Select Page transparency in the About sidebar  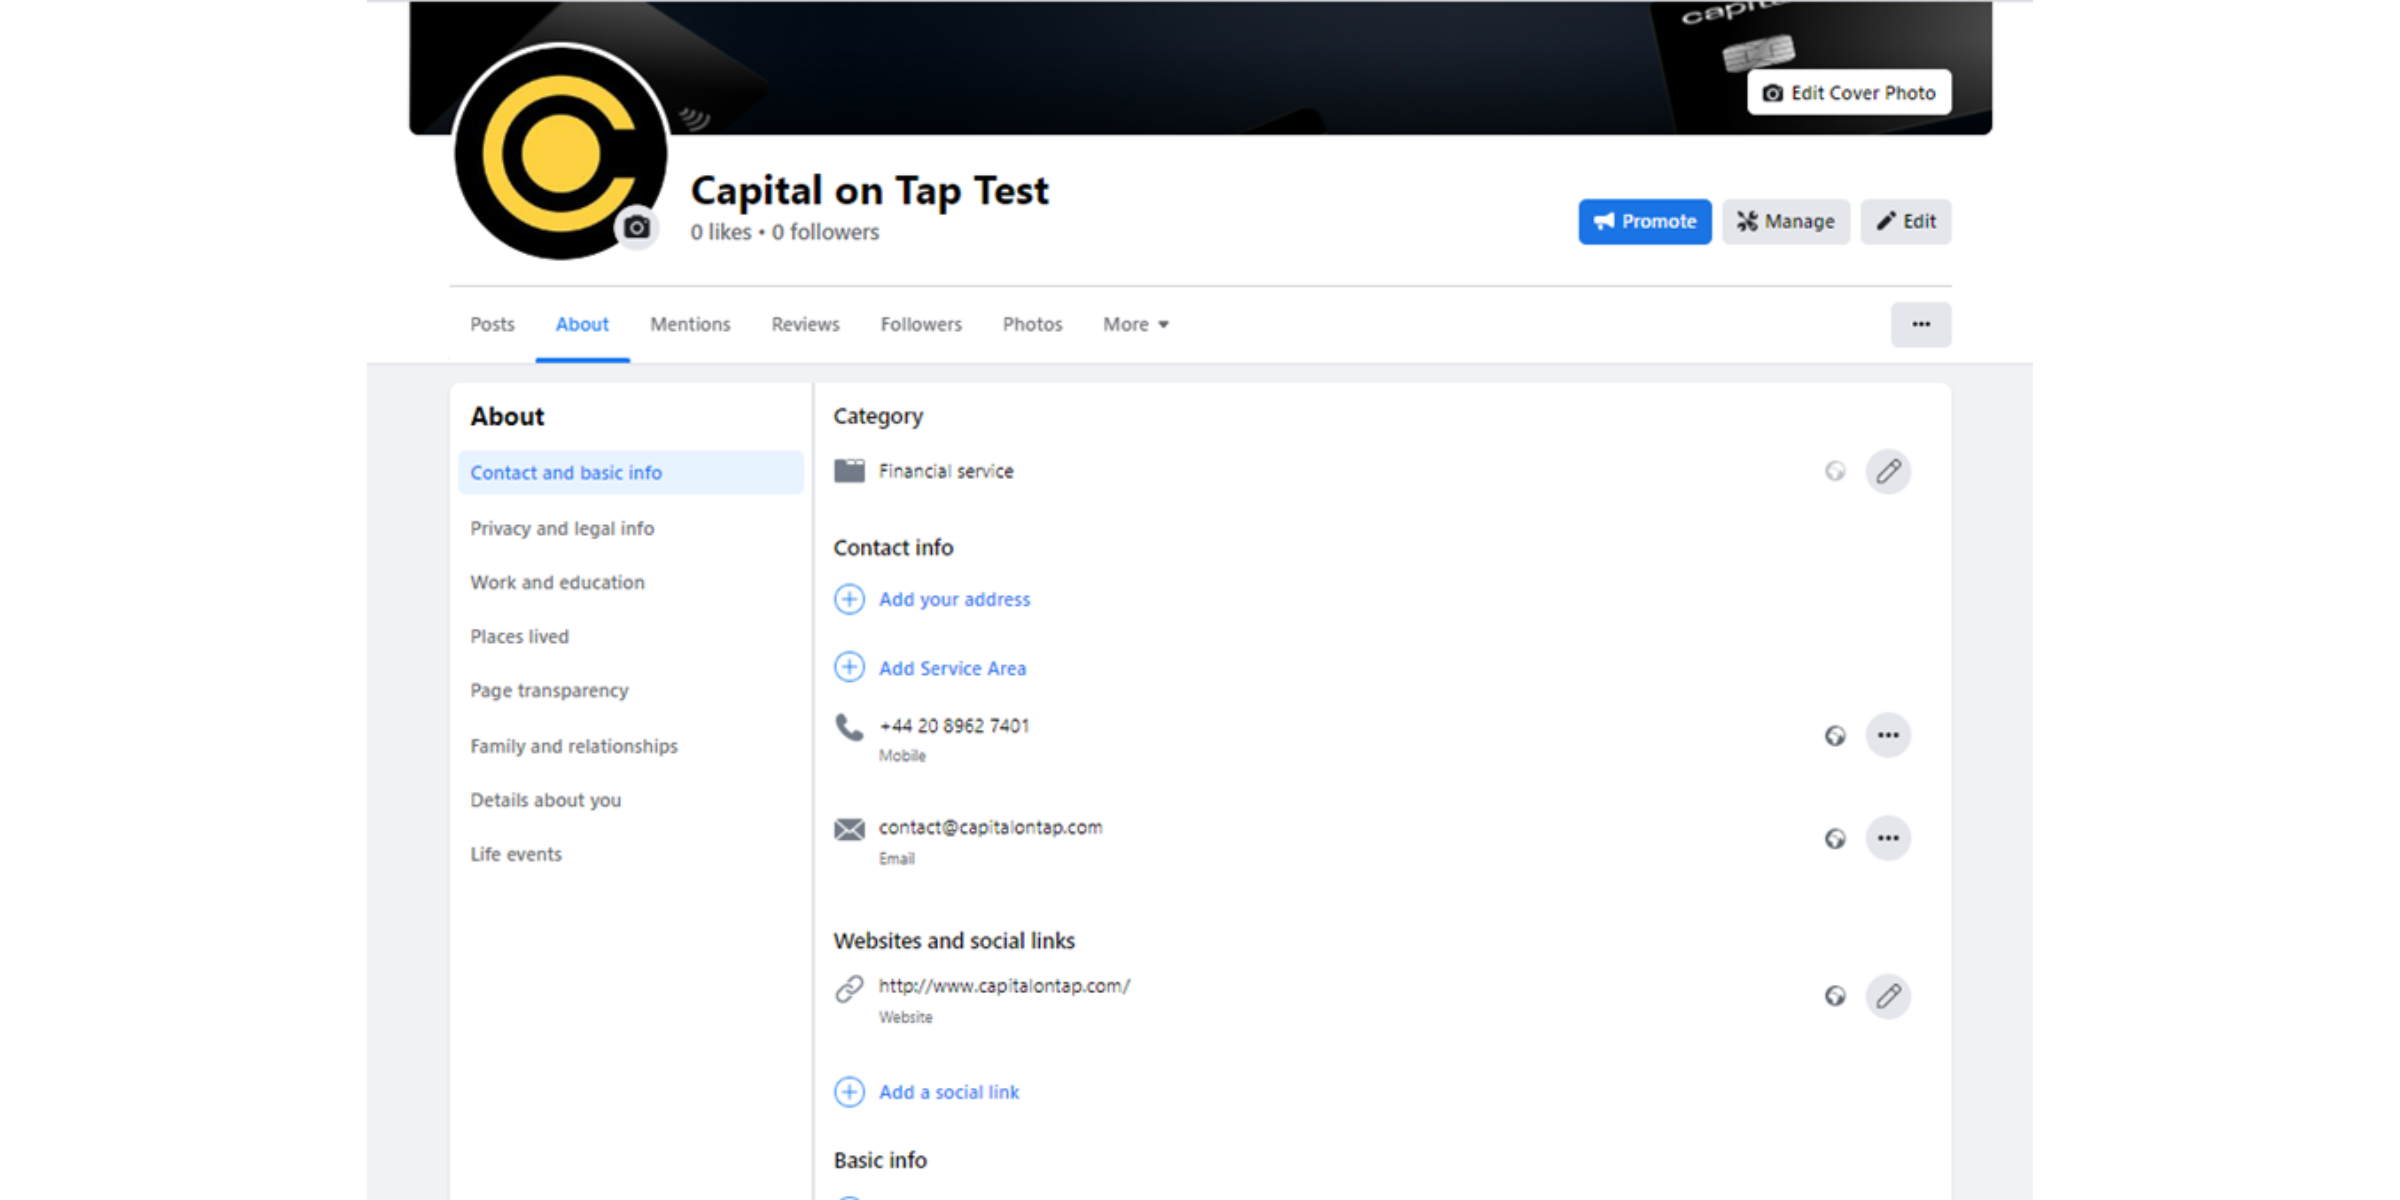[x=549, y=690]
